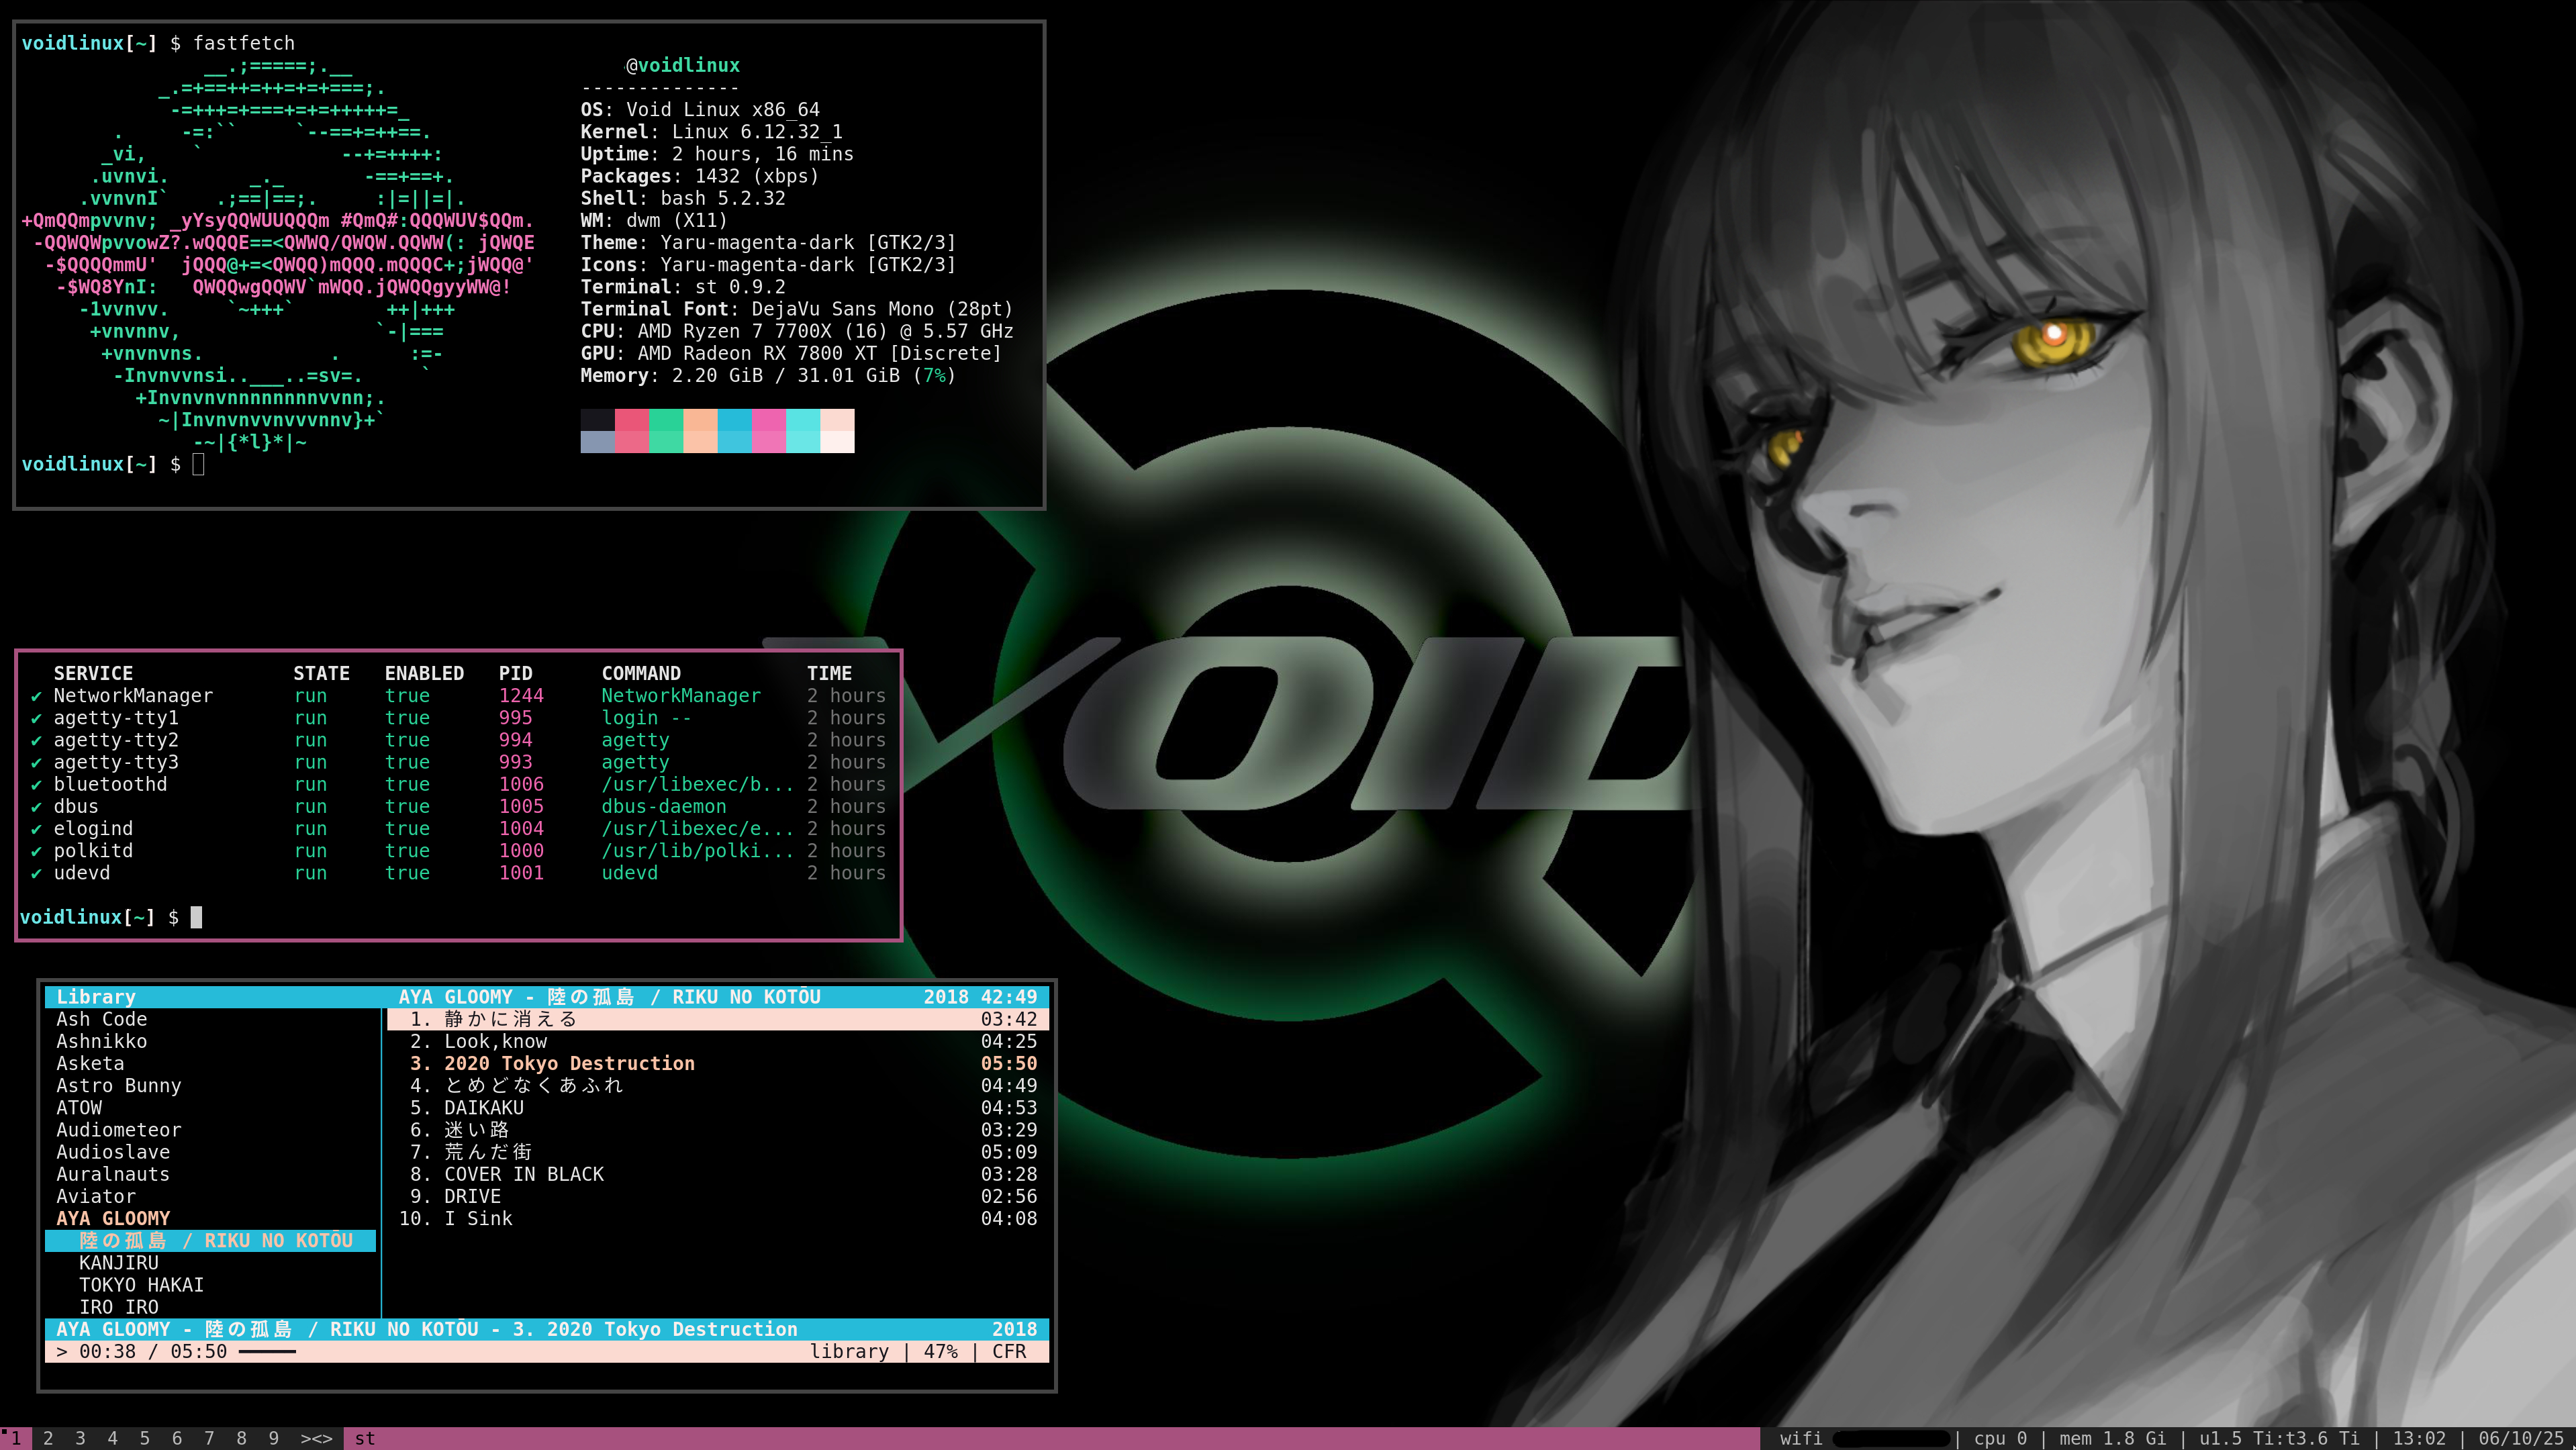Switch to dwm workspace tag 3
This screenshot has width=2576, height=1450.
point(80,1438)
